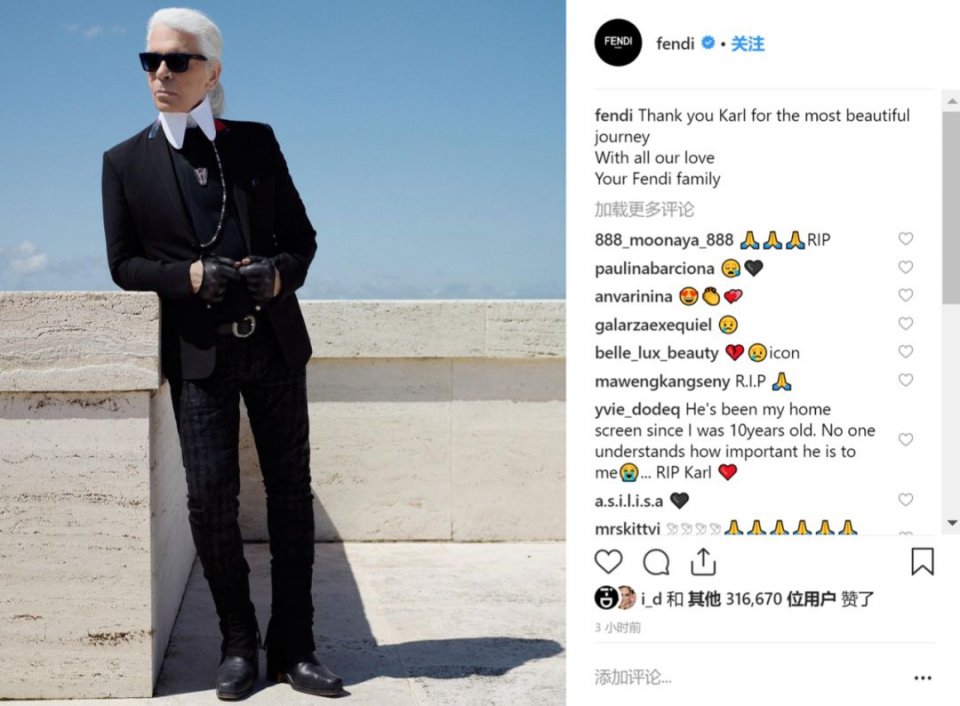Like the post with the heart icon
The image size is (960, 706).
click(x=608, y=561)
